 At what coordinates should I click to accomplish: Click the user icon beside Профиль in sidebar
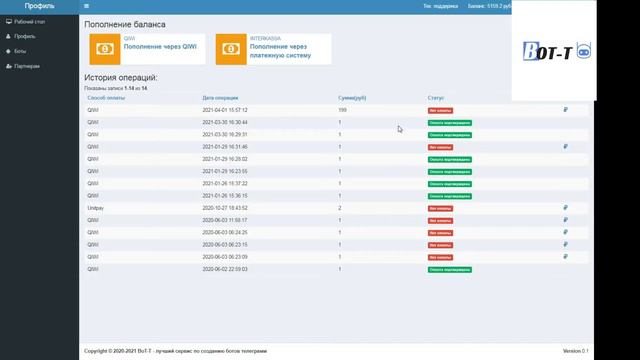pyautogui.click(x=8, y=36)
